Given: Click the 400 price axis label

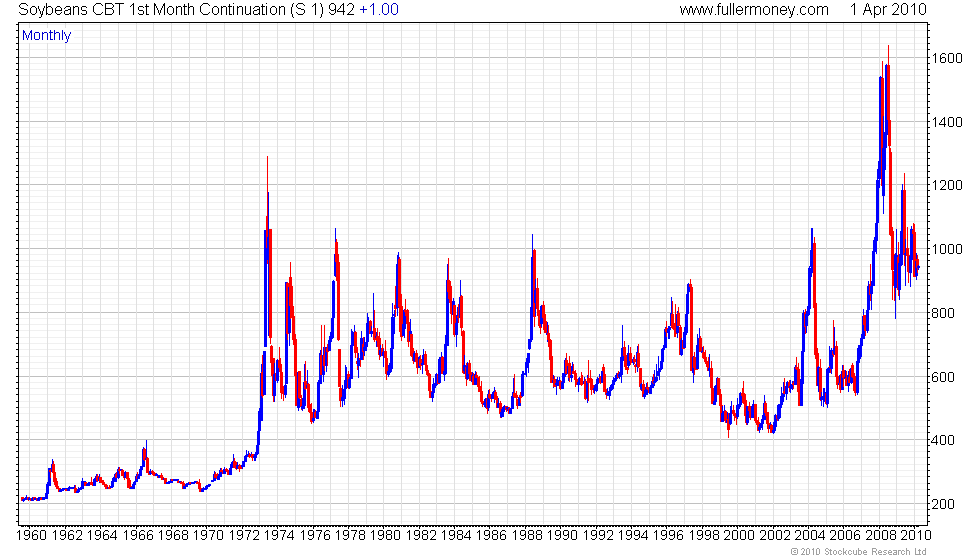Looking at the screenshot, I should pyautogui.click(x=943, y=440).
